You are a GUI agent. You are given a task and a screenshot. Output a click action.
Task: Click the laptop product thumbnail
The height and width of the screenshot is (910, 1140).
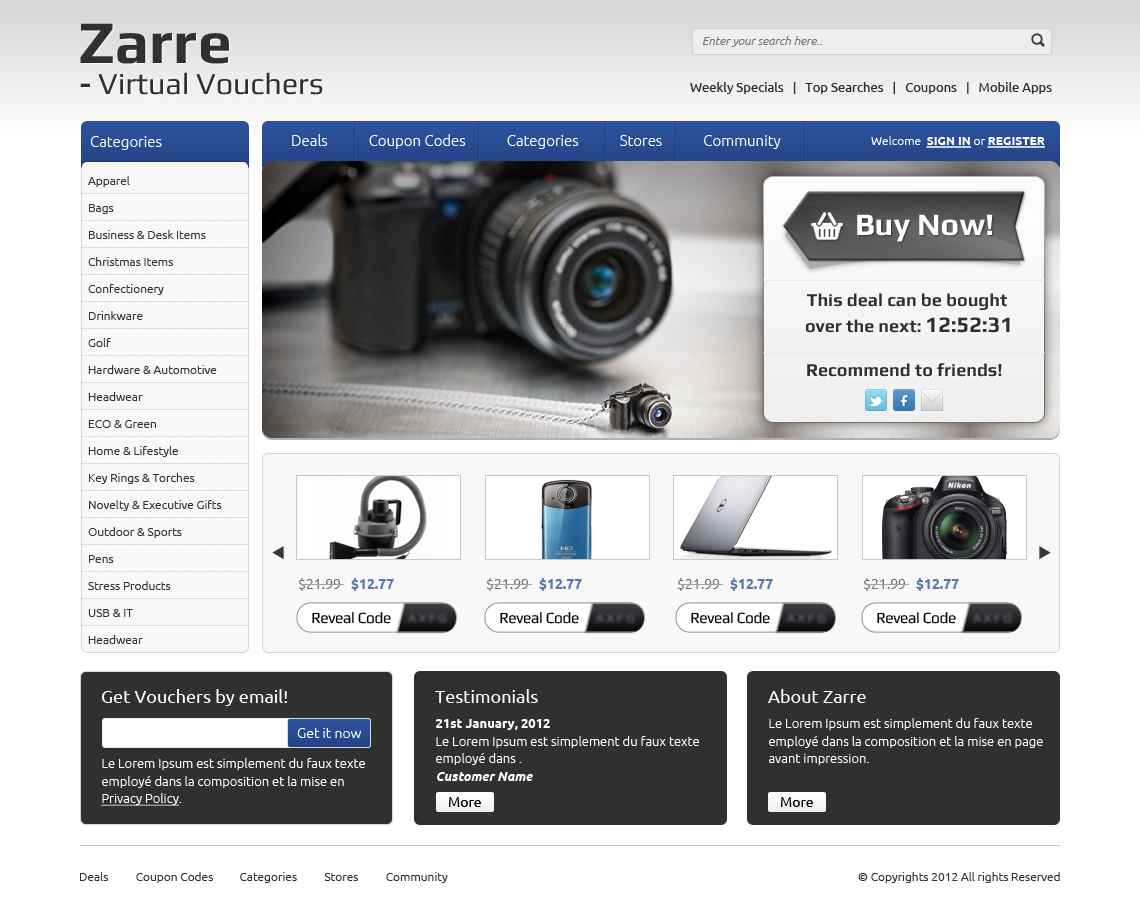[x=755, y=518]
